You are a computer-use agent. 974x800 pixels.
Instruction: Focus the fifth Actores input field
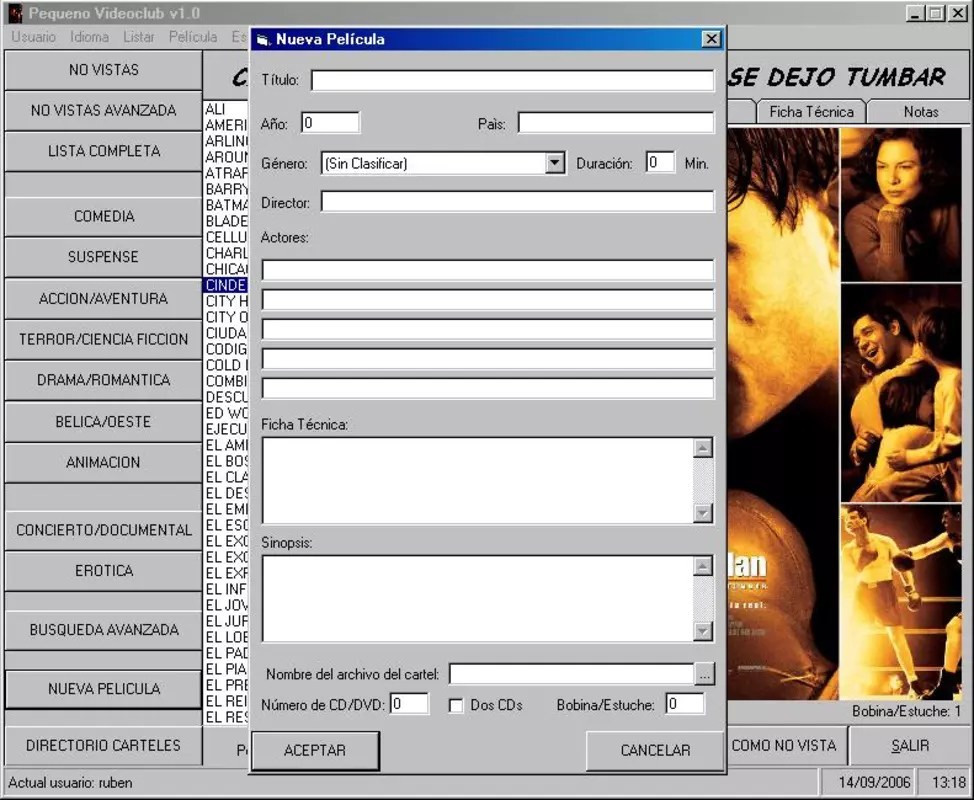[488, 388]
